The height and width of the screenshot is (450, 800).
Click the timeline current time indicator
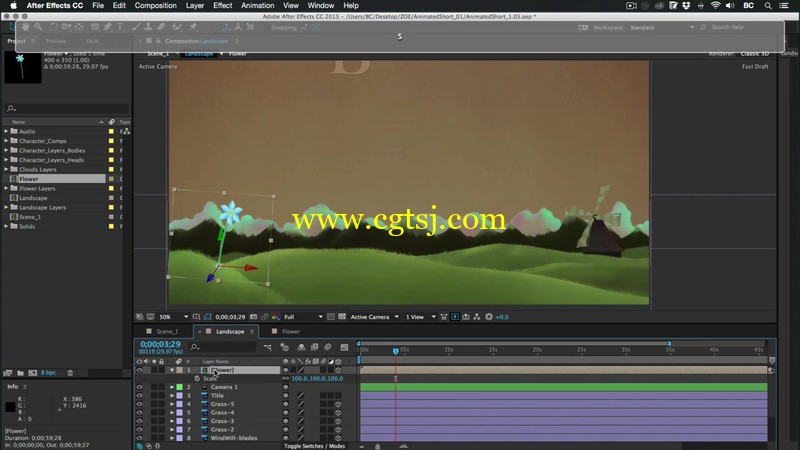(x=395, y=351)
